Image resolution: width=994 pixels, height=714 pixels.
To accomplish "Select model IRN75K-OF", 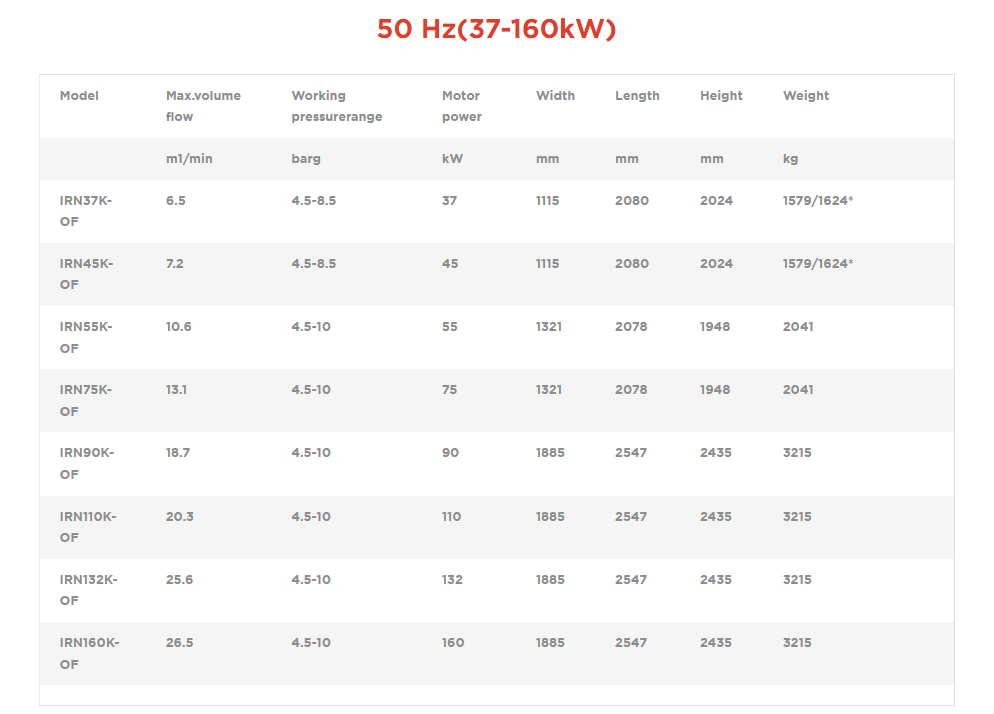I will [86, 400].
